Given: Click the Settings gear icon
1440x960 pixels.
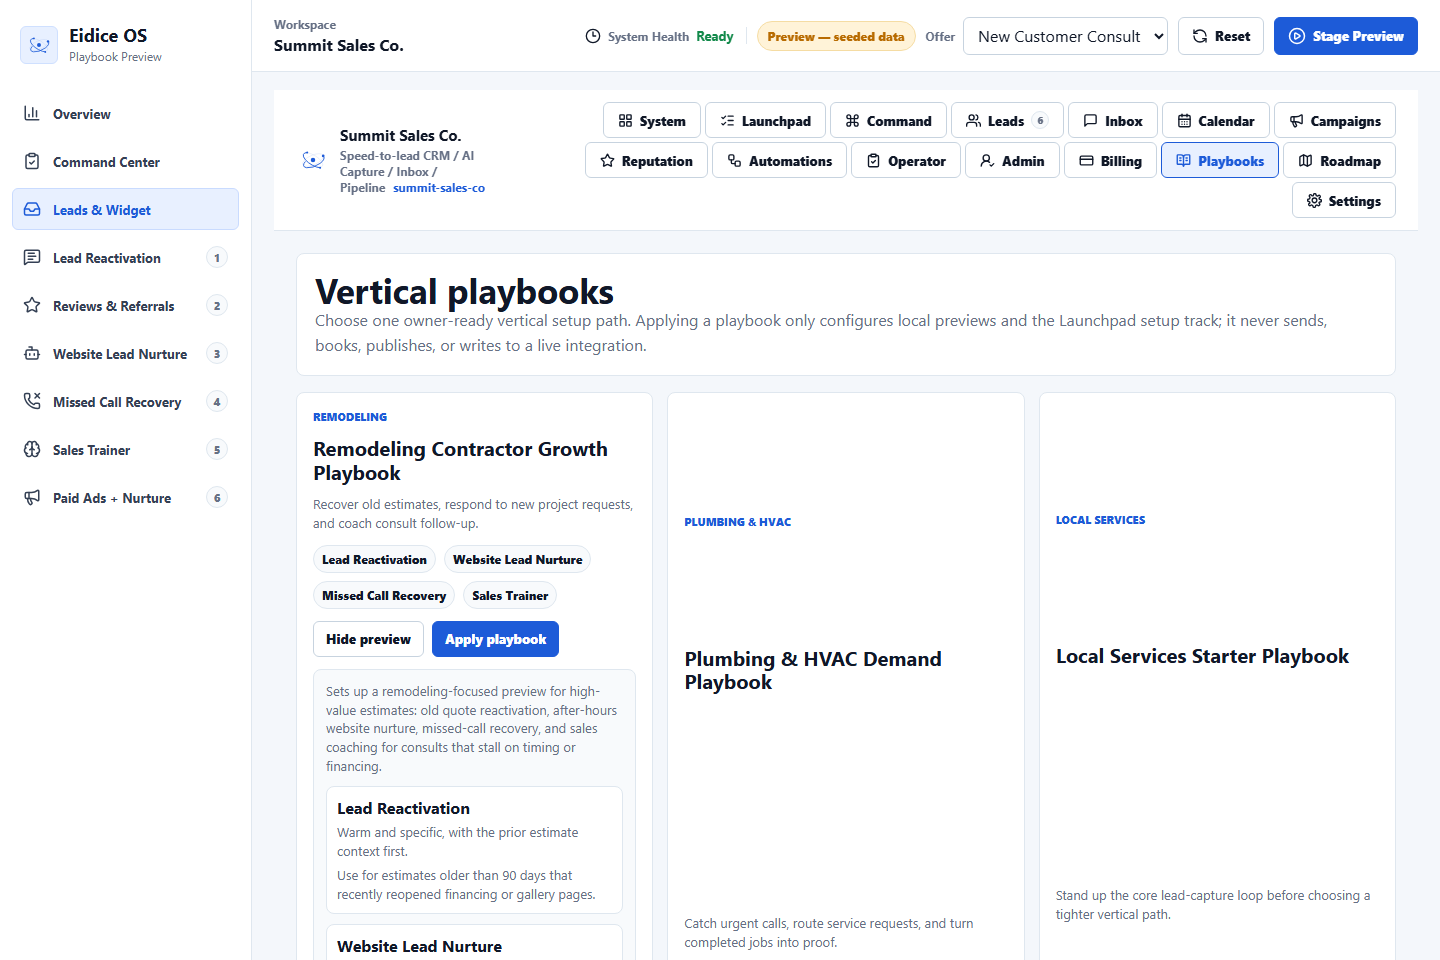Looking at the screenshot, I should 1314,200.
